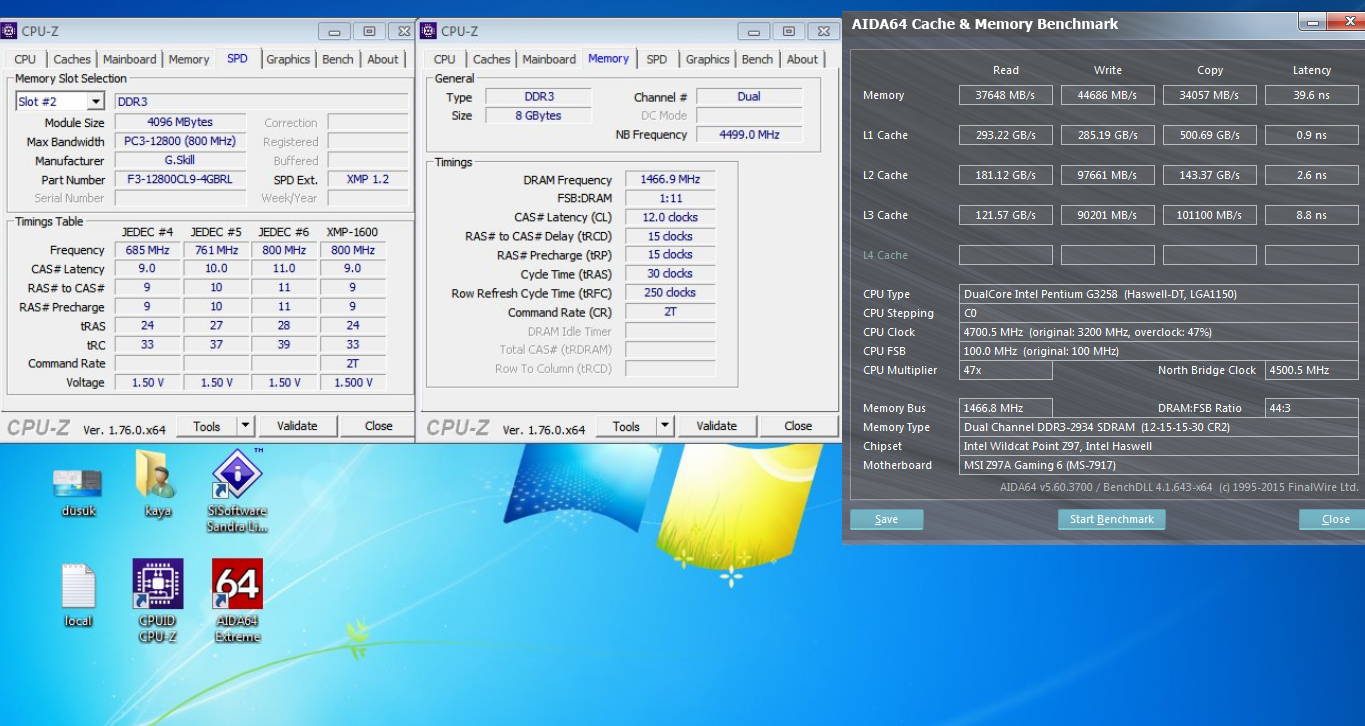Switch to CPU tab in Memory window
The width and height of the screenshot is (1365, 726).
(x=445, y=59)
